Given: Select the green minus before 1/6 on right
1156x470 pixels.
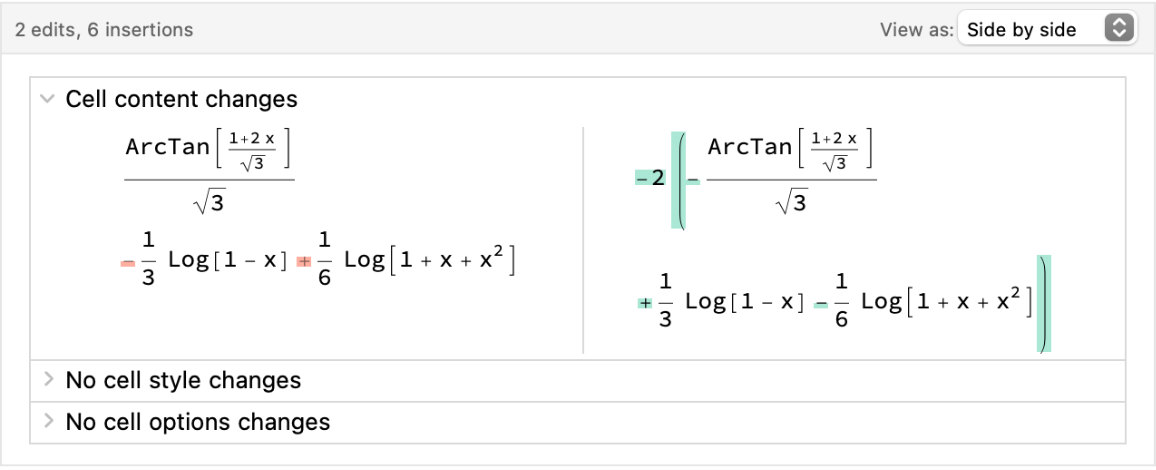Looking at the screenshot, I should (x=820, y=303).
